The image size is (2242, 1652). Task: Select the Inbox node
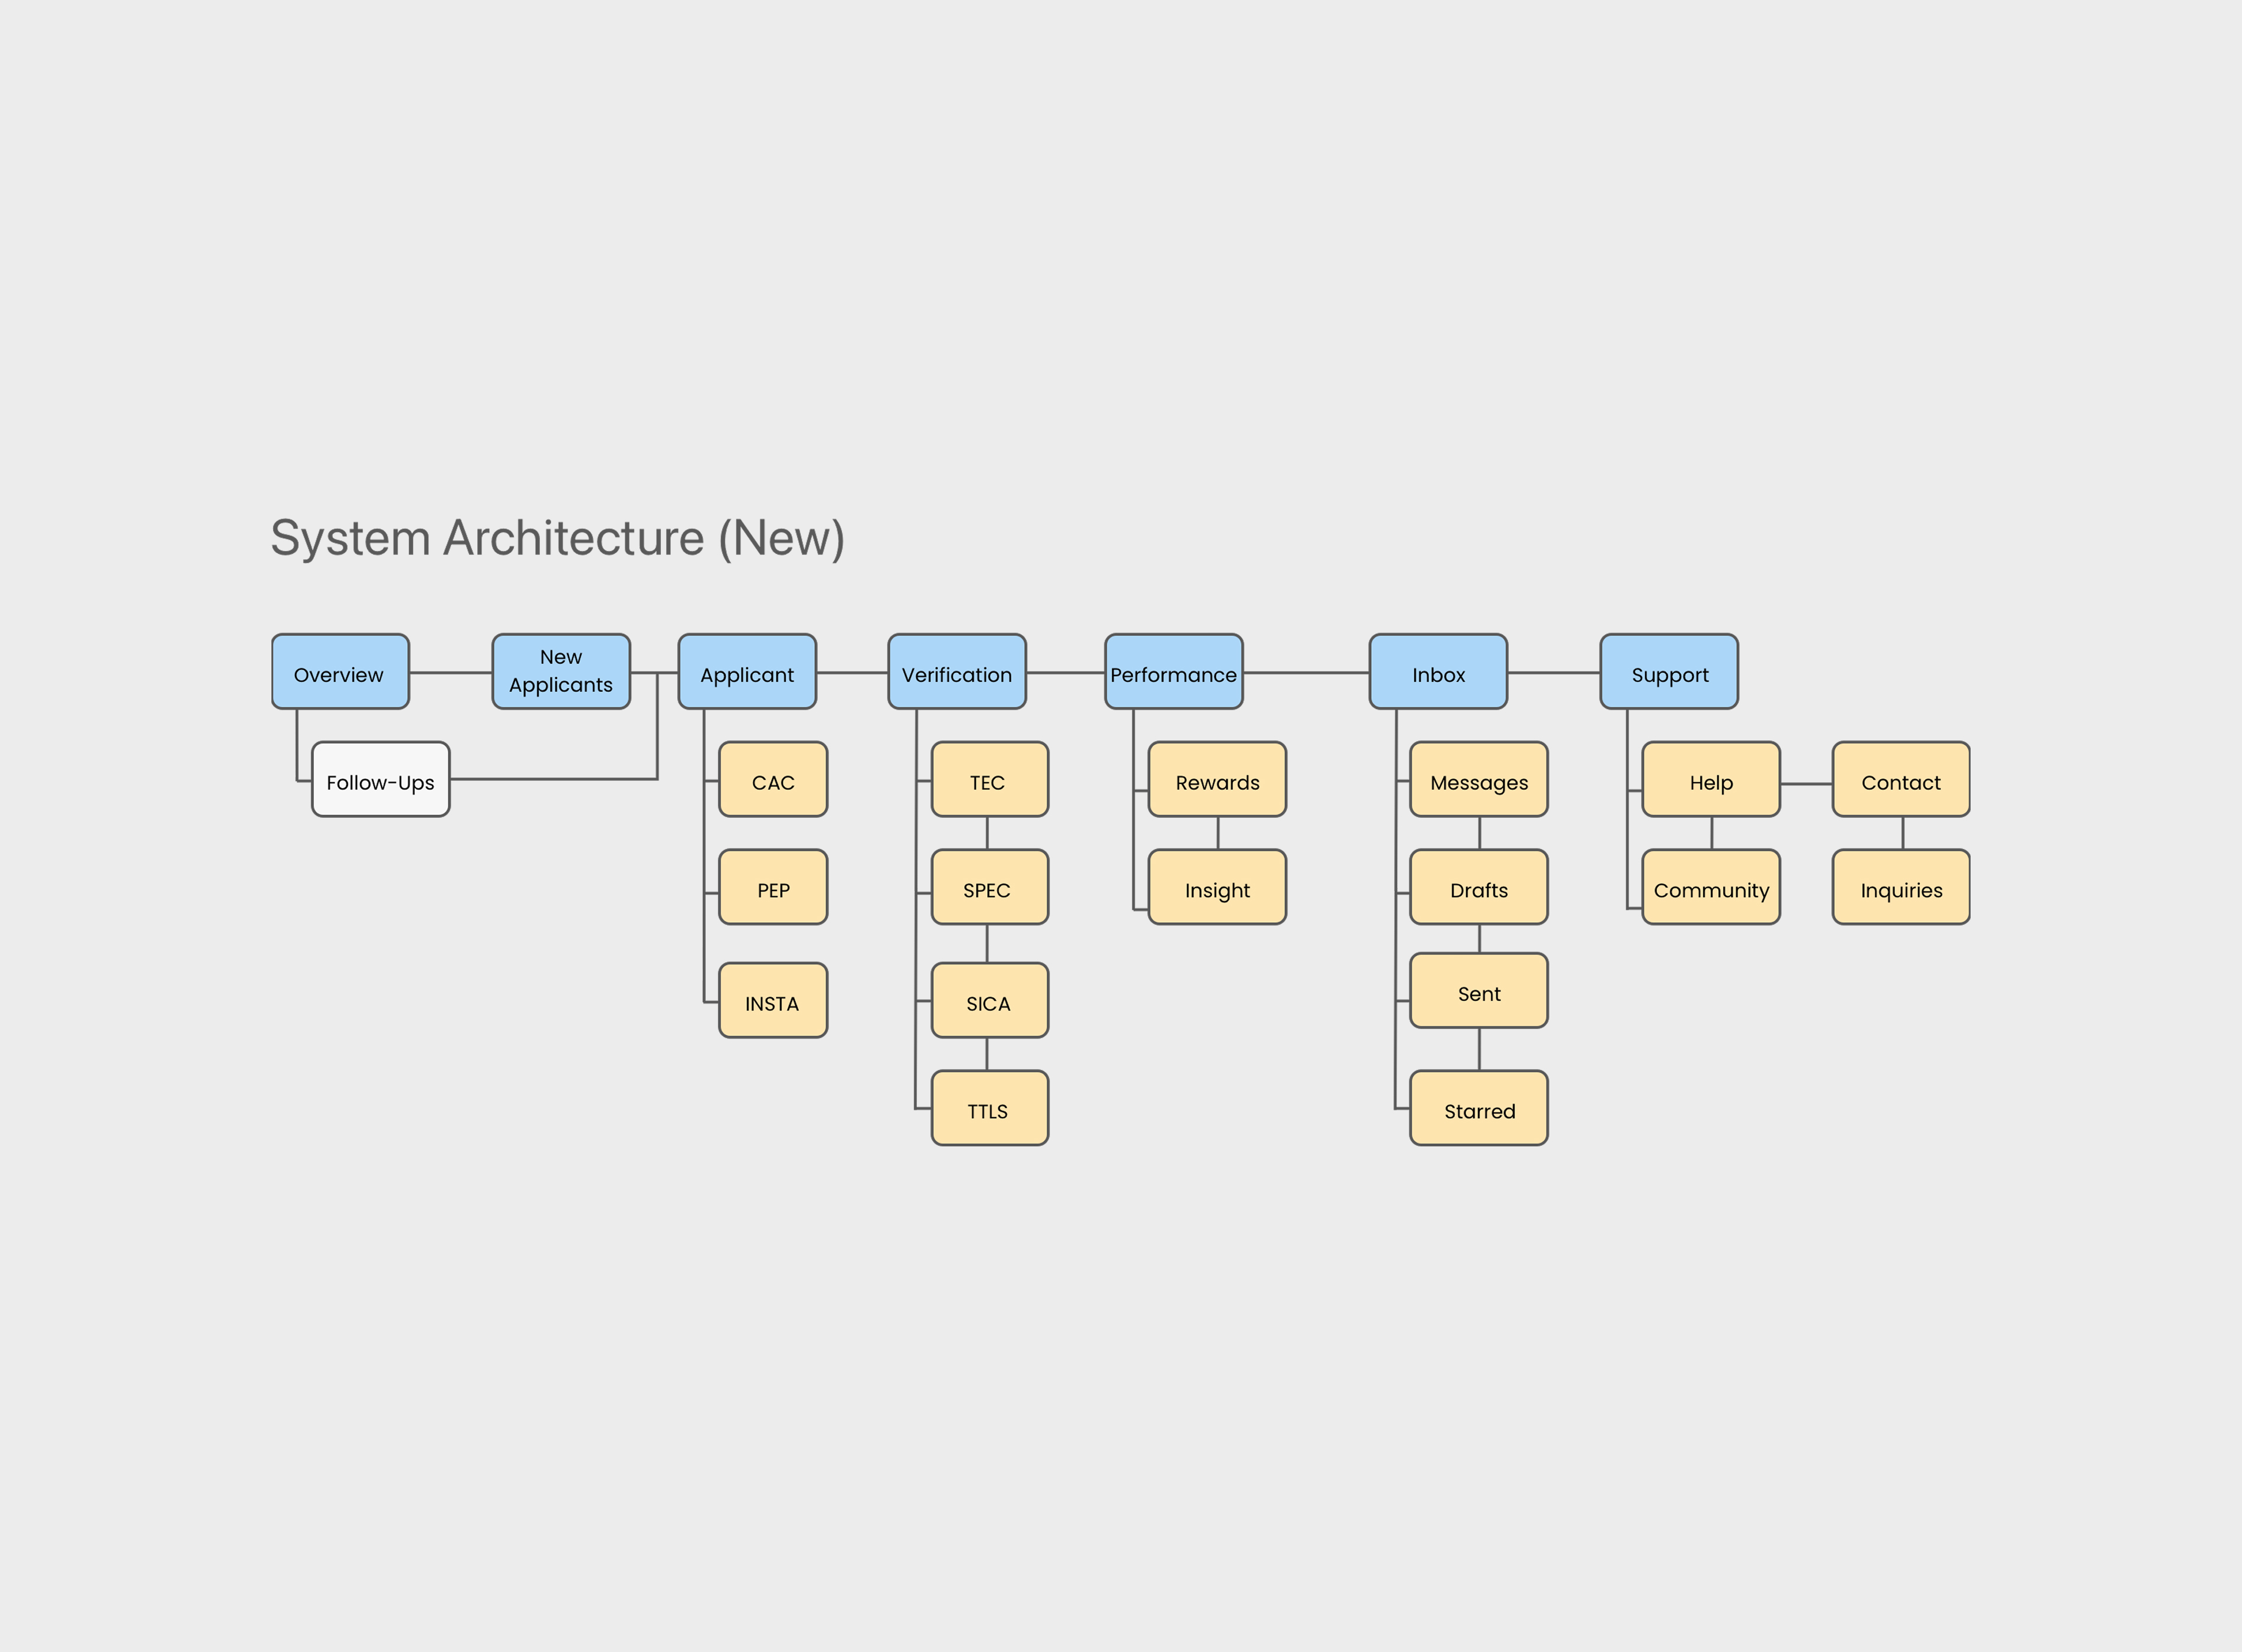(1438, 672)
